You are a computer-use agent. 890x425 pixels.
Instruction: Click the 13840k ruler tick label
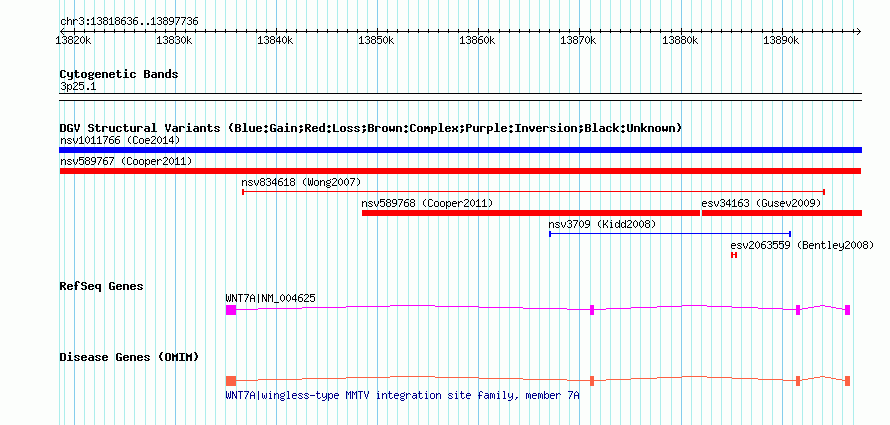coord(276,40)
